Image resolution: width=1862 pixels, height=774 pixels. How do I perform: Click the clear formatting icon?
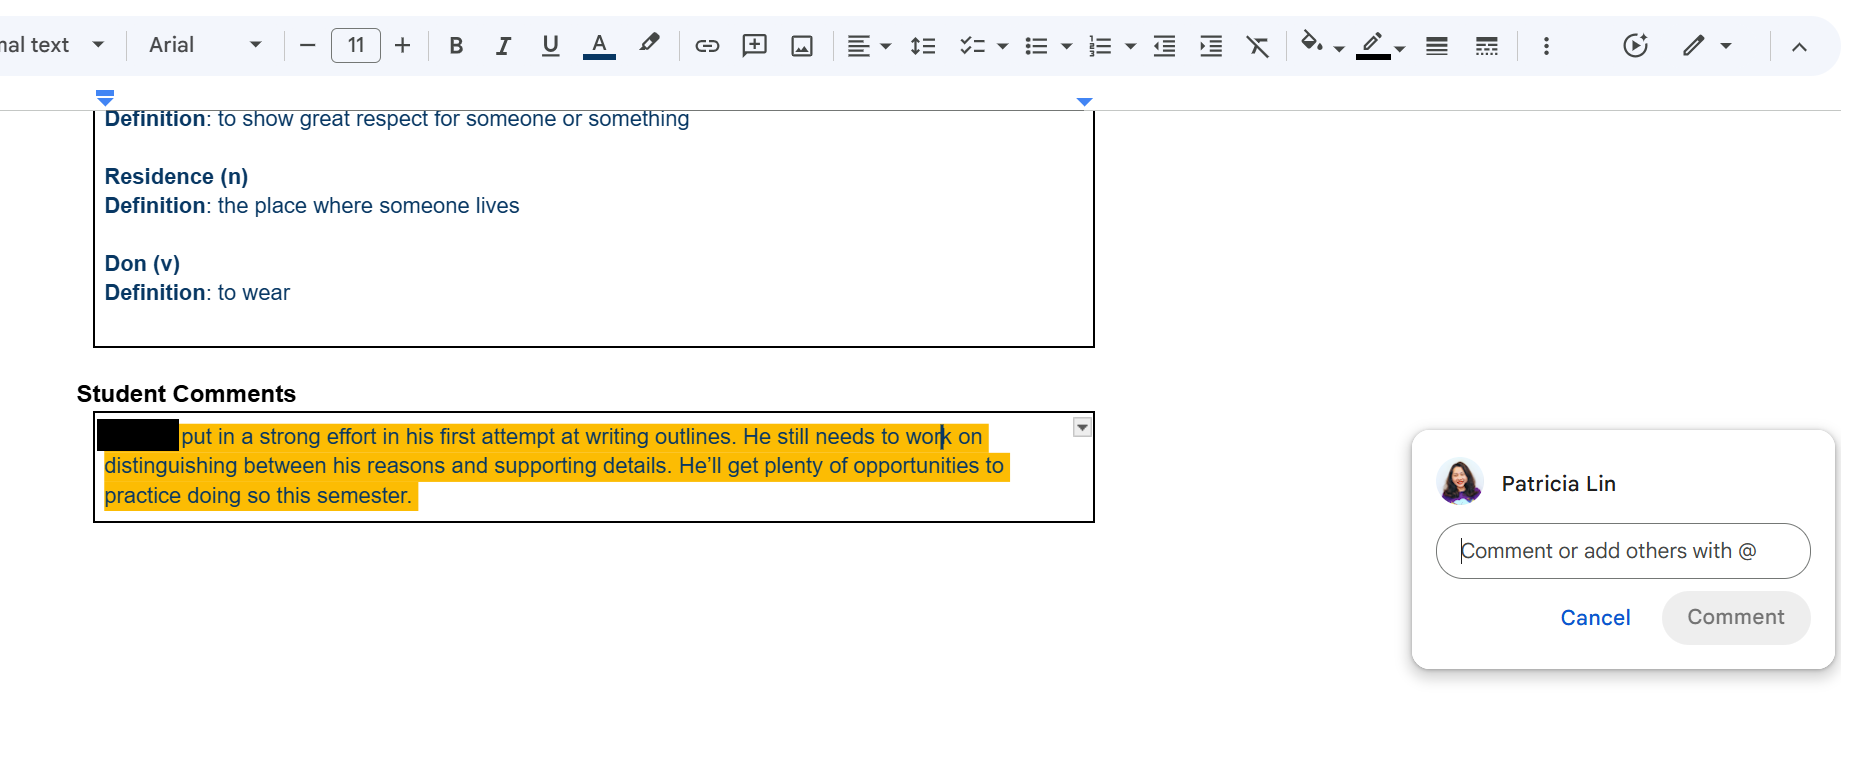click(1258, 46)
